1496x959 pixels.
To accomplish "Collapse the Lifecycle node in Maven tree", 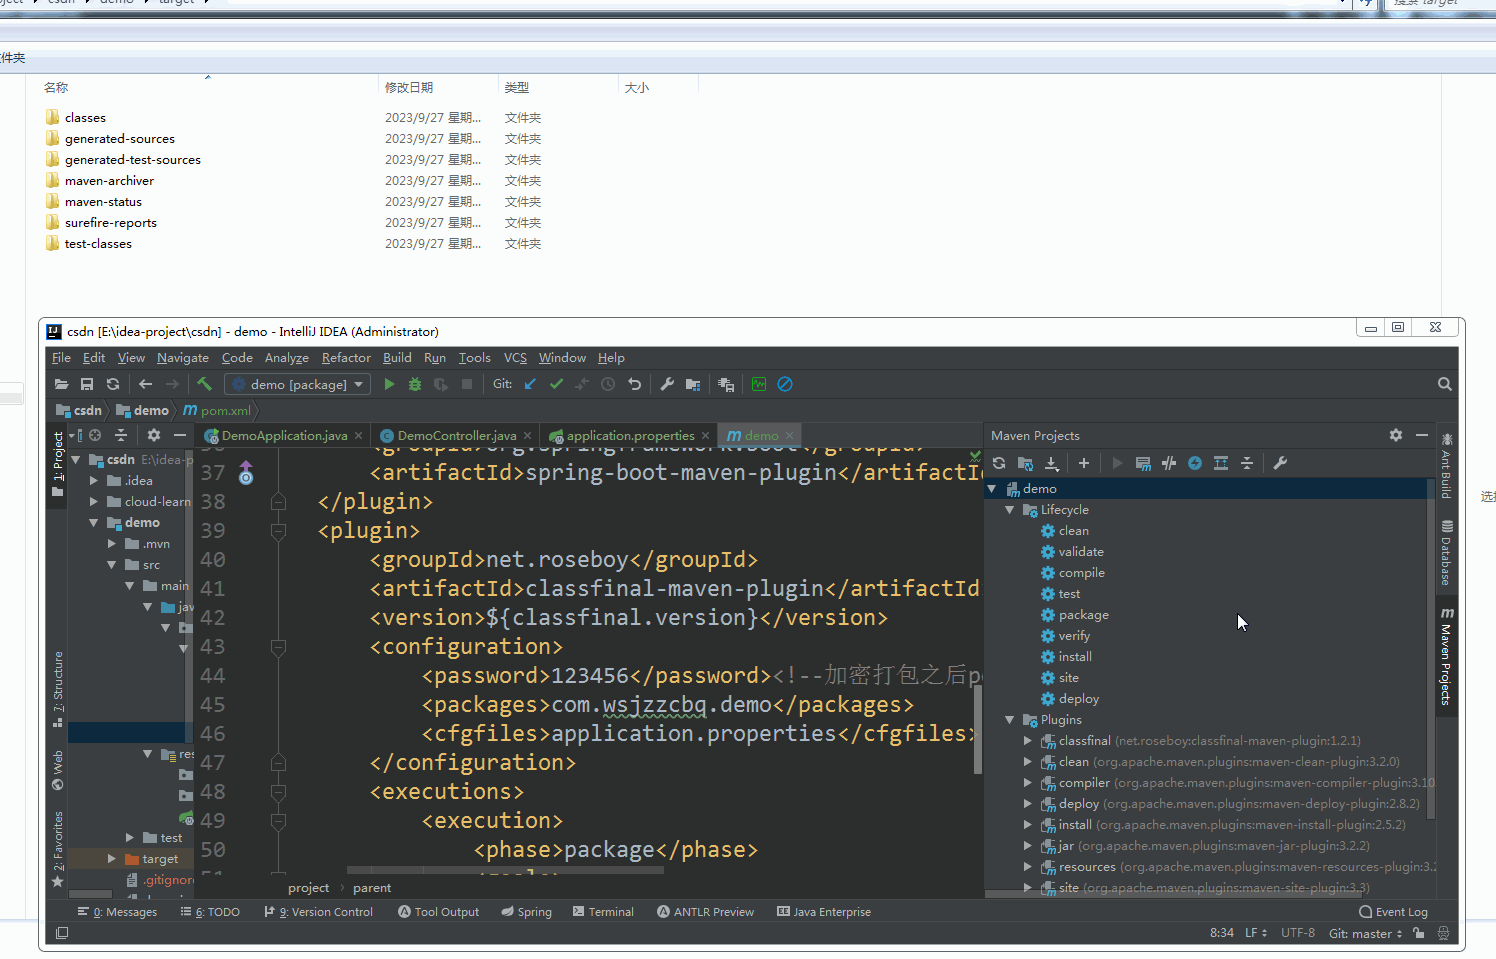I will (1010, 510).
